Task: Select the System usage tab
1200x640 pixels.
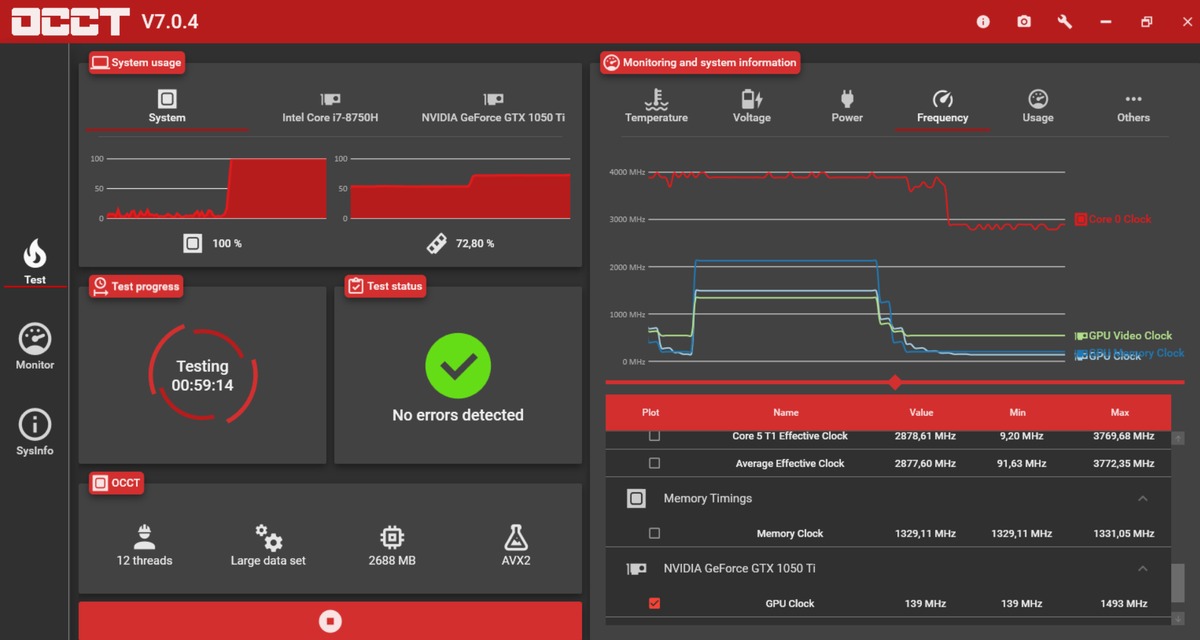Action: (x=167, y=106)
